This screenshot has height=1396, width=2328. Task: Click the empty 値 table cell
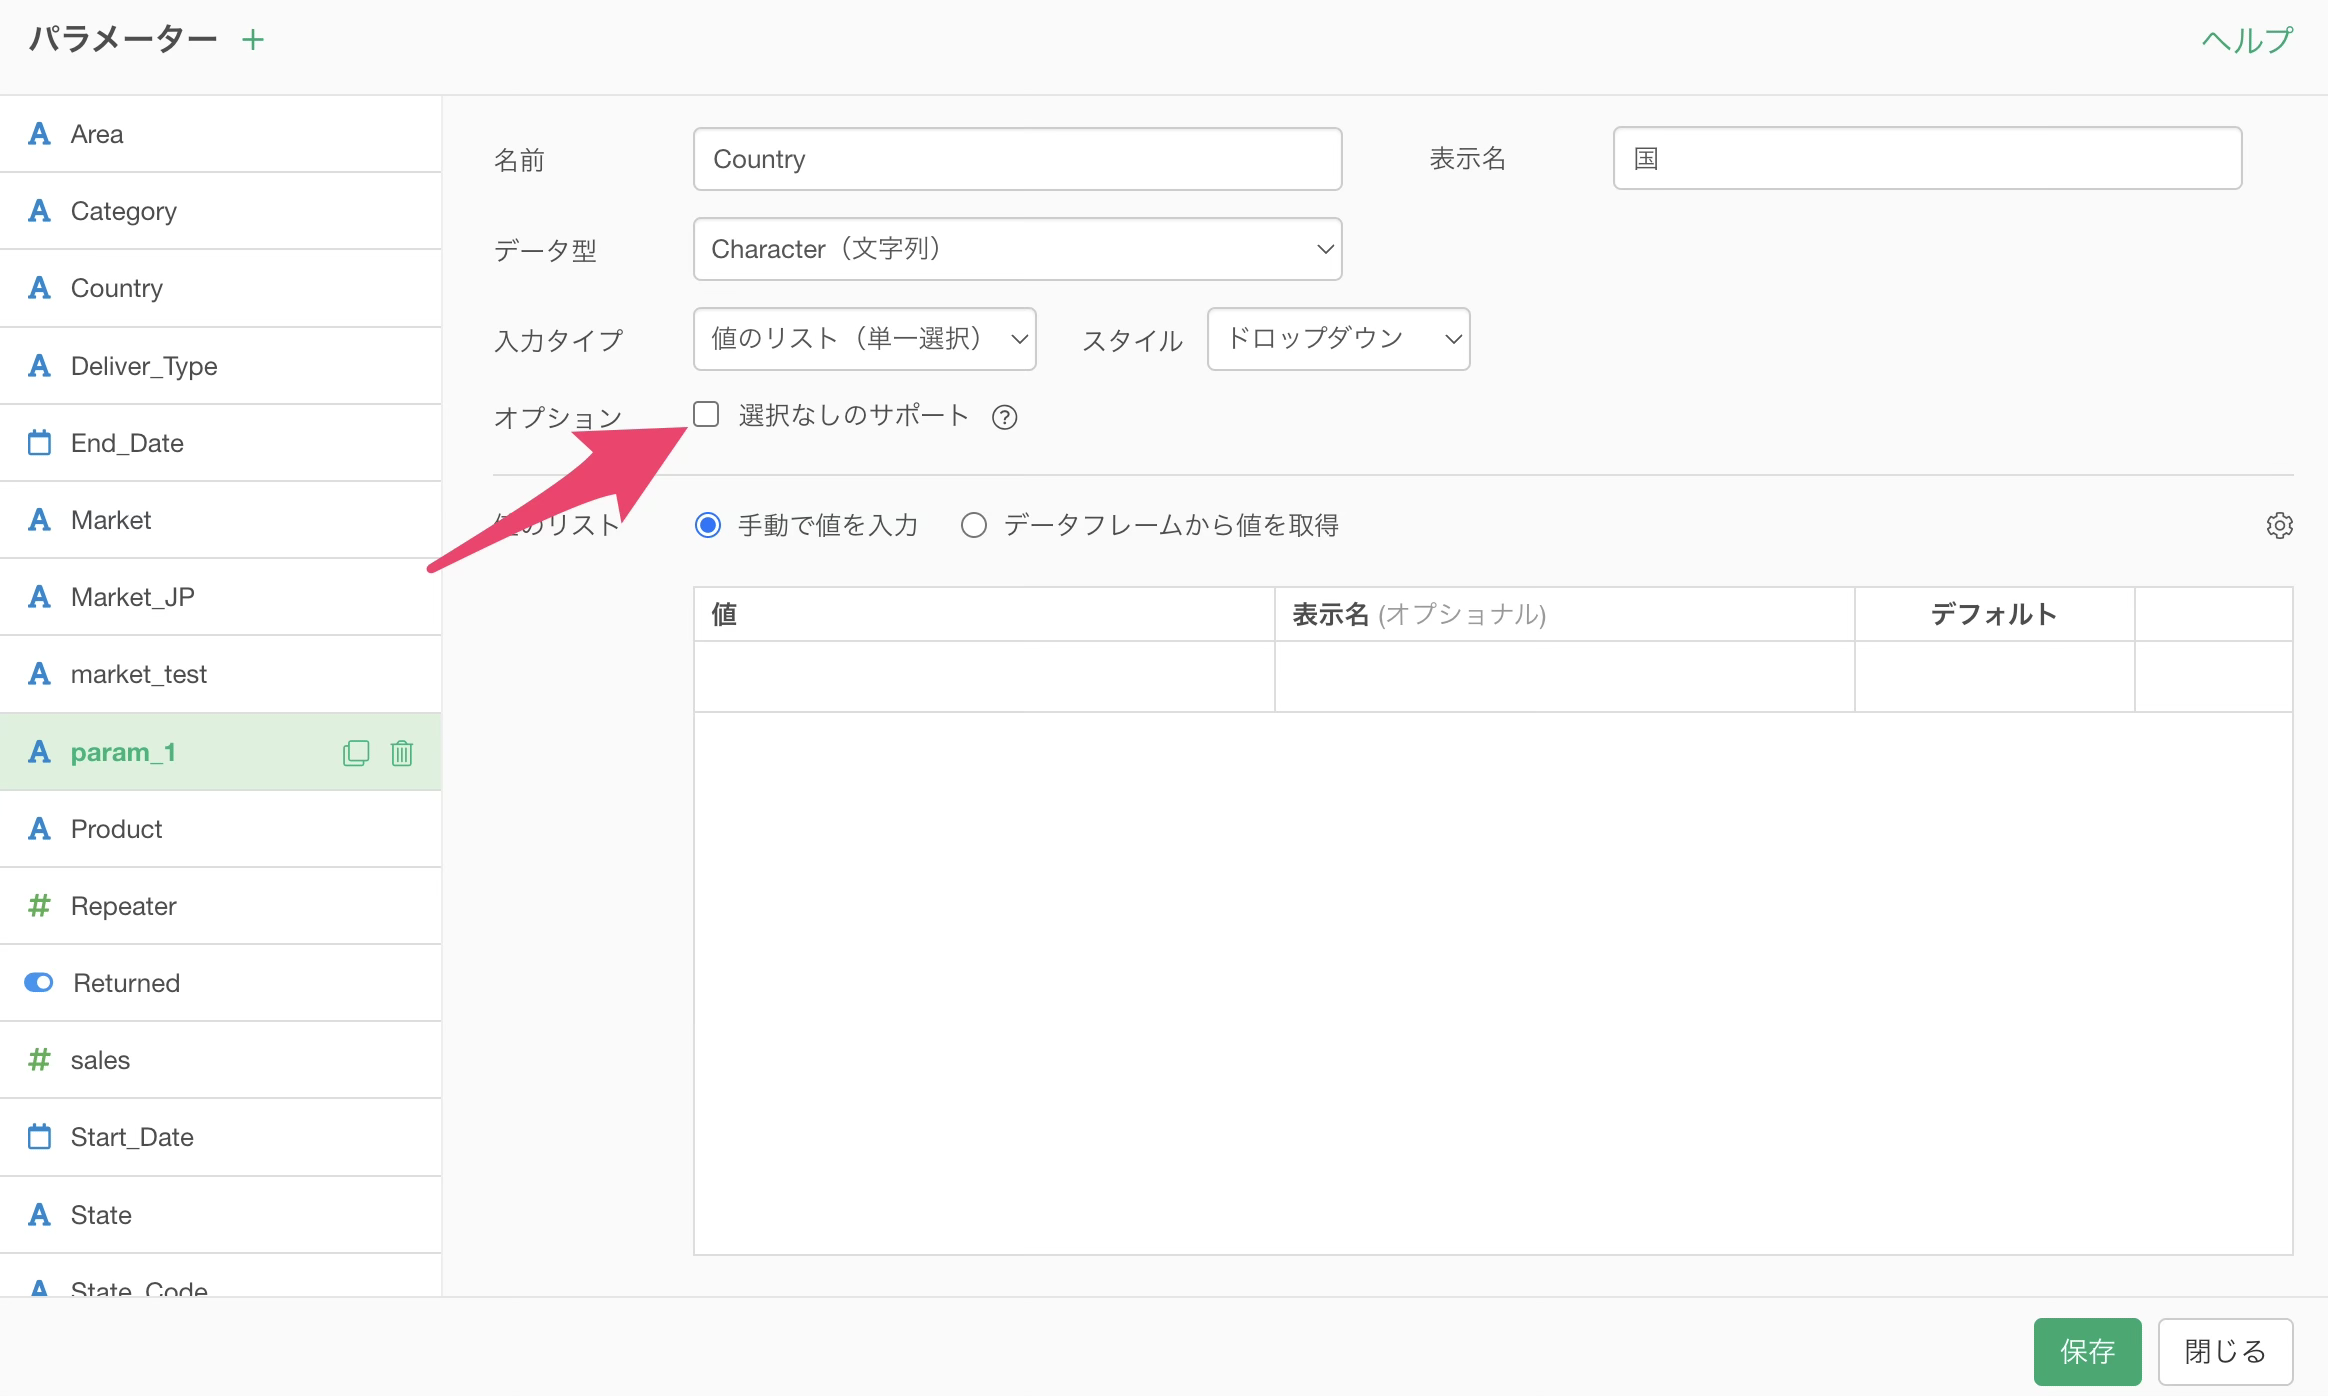point(984,677)
